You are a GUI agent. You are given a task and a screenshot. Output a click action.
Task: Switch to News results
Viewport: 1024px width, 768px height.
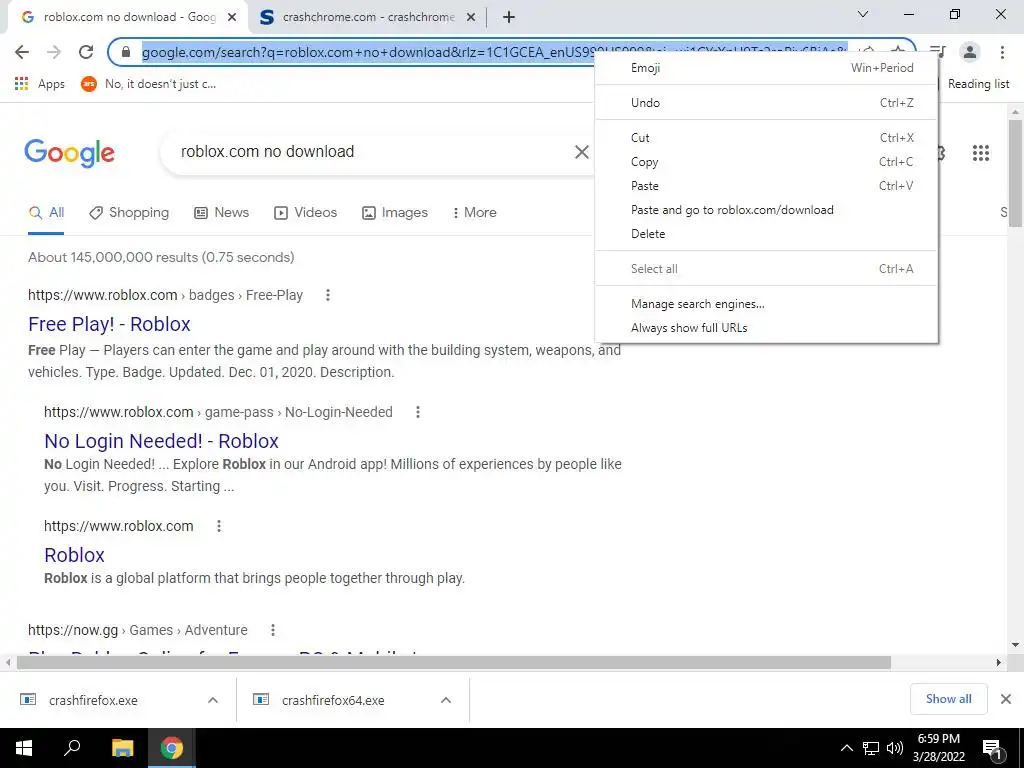(x=222, y=212)
